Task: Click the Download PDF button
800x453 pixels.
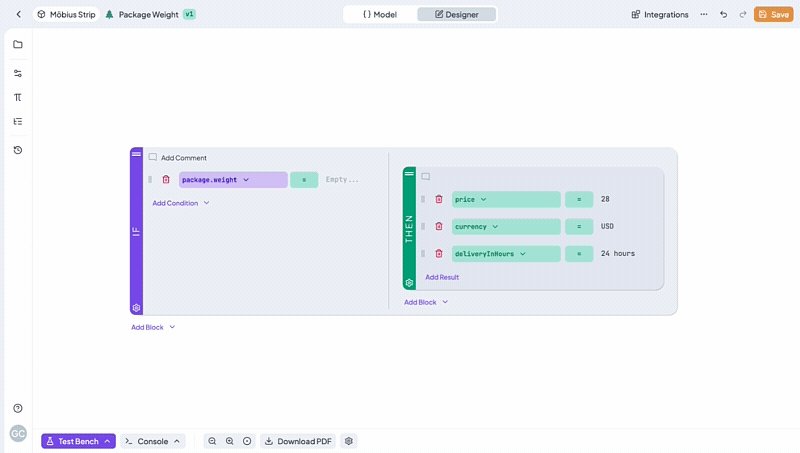Action: pyautogui.click(x=297, y=441)
